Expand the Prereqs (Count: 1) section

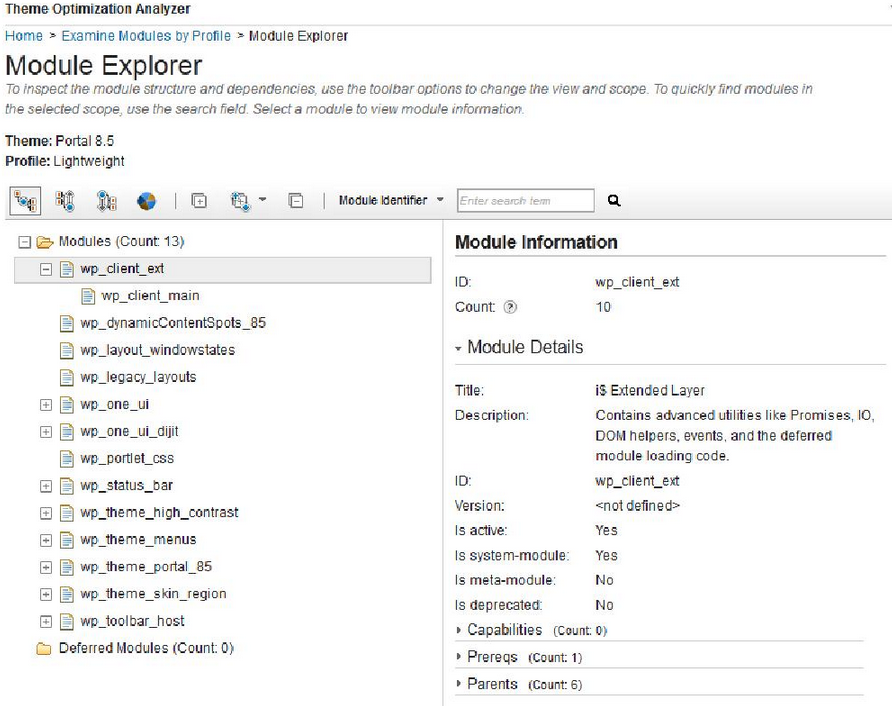coord(459,657)
